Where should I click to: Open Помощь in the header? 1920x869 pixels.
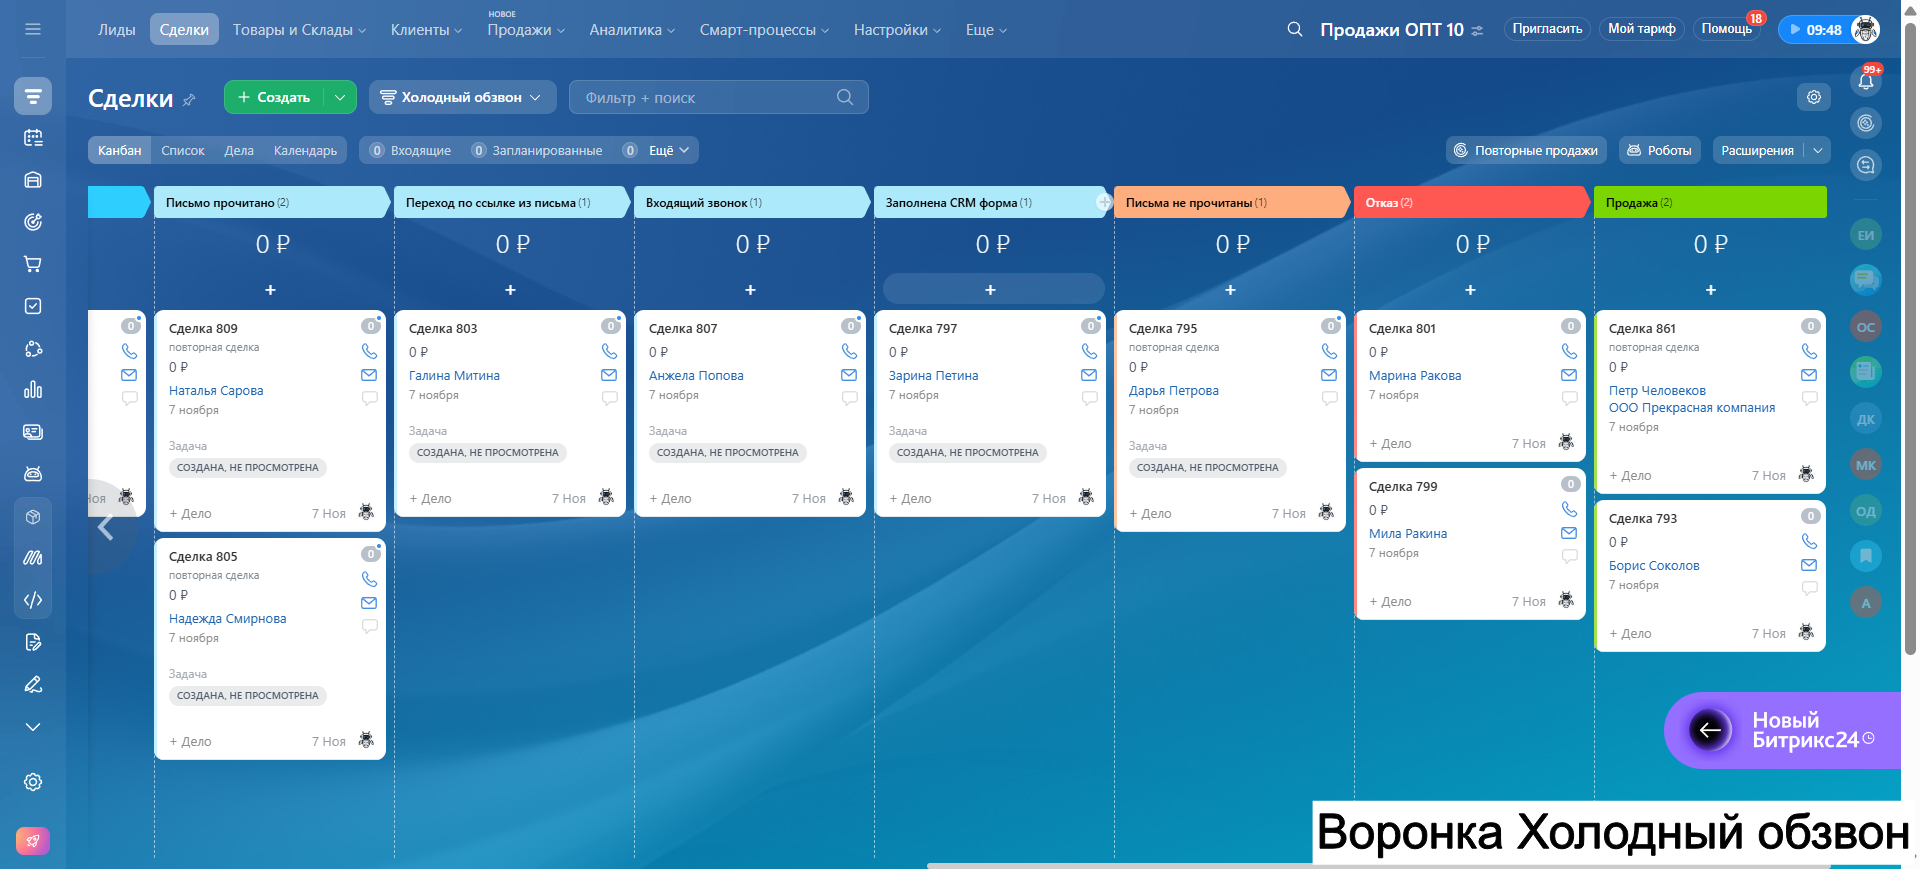[1727, 29]
